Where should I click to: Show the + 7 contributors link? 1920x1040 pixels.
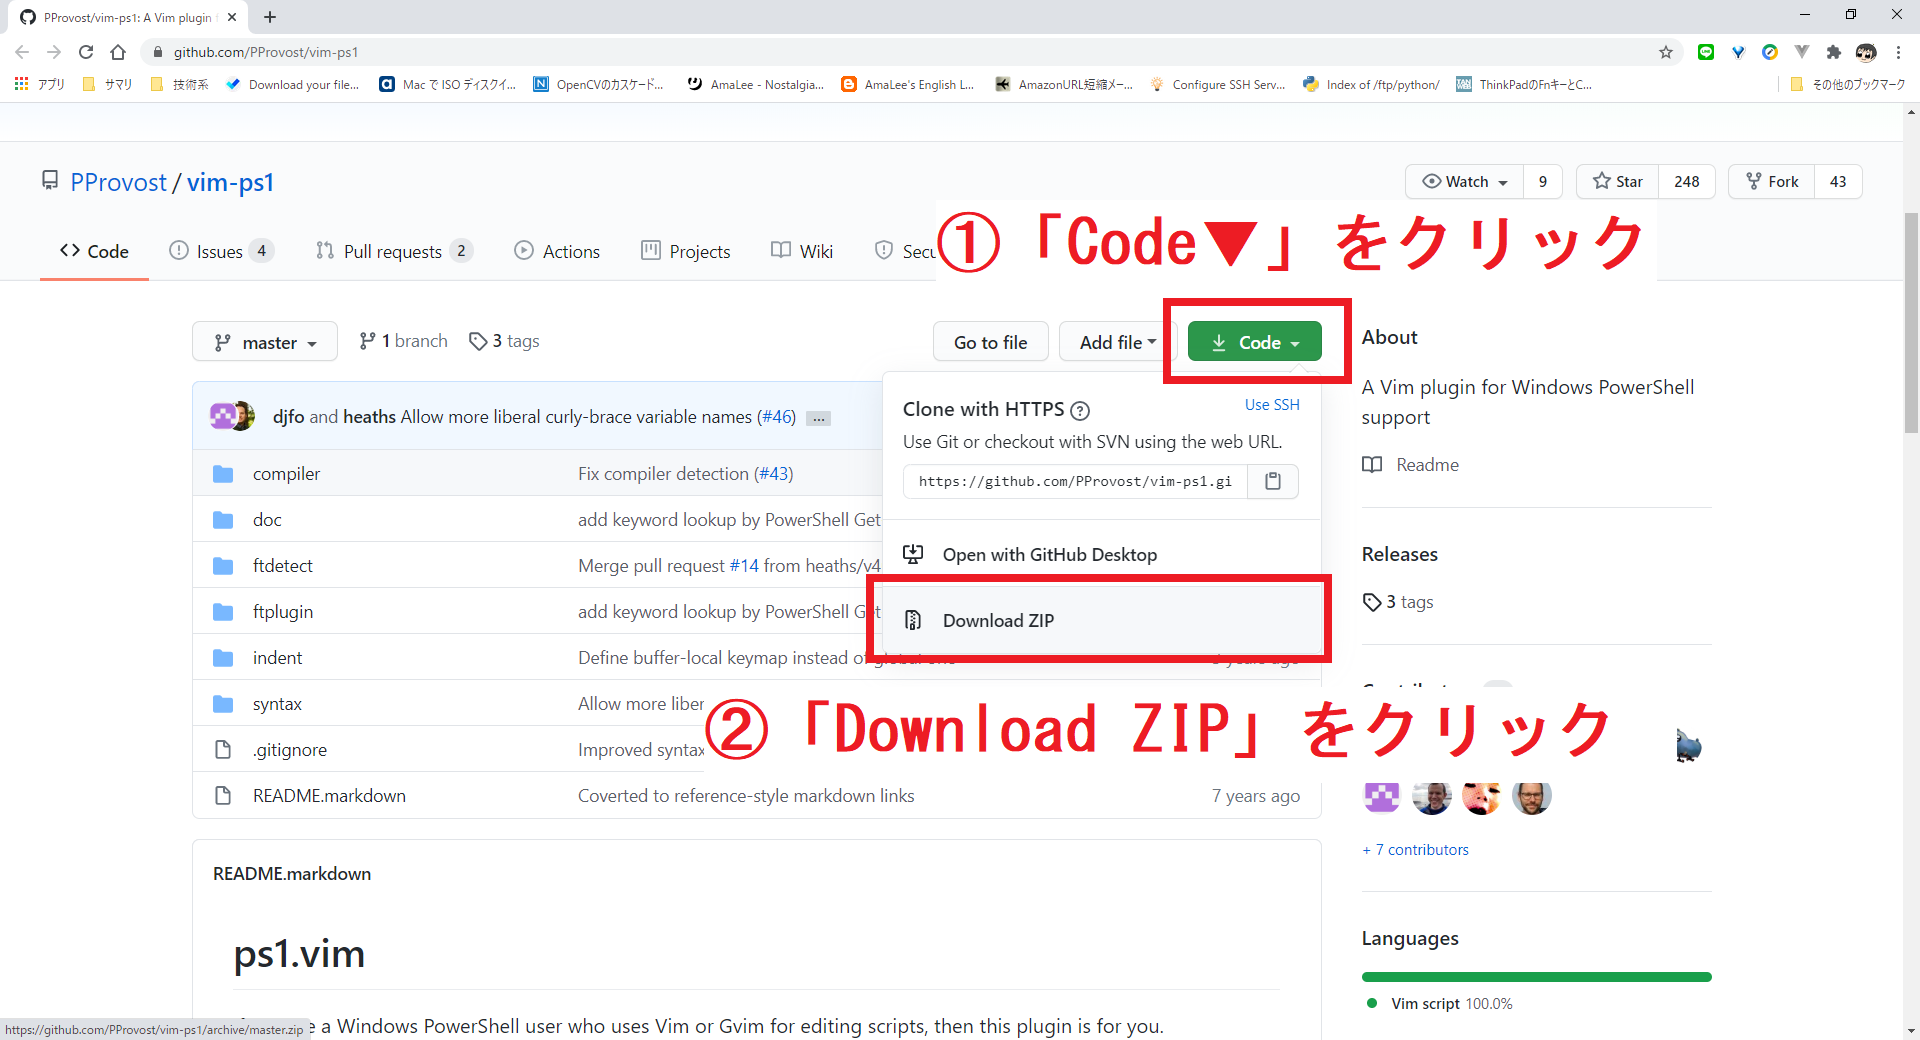[x=1415, y=850]
